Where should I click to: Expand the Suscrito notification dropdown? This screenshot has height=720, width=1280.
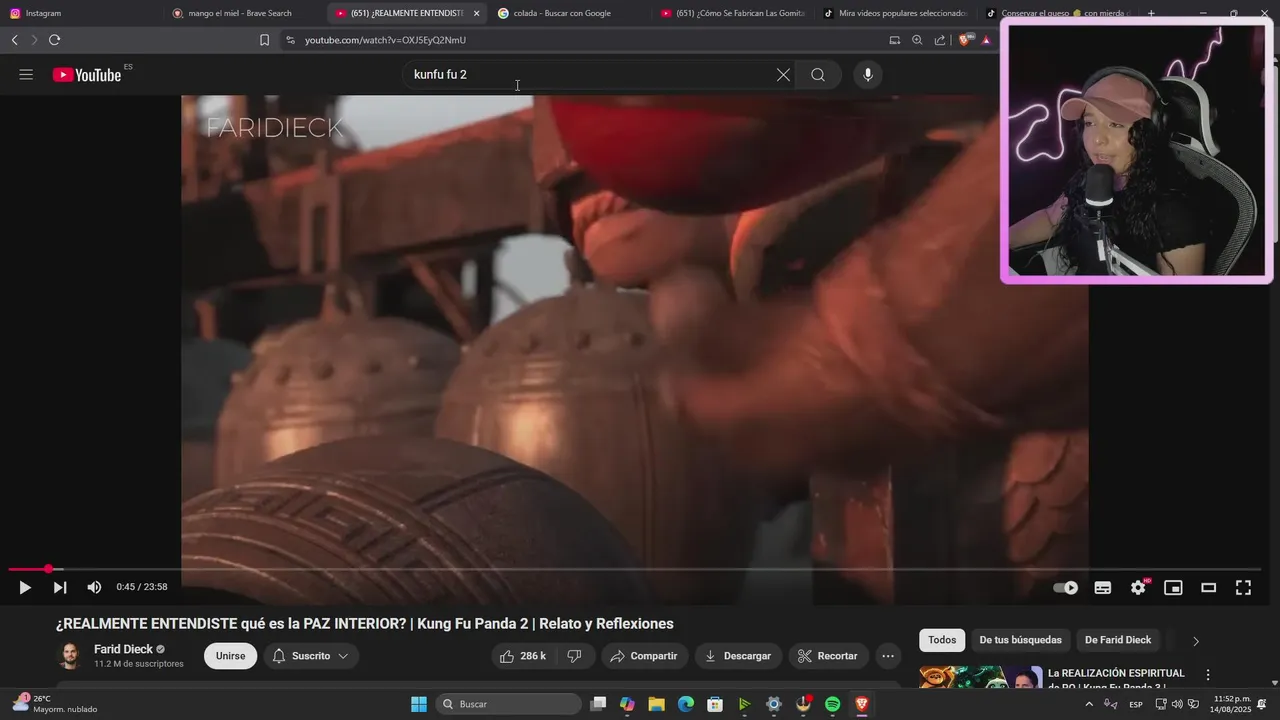tap(311, 656)
